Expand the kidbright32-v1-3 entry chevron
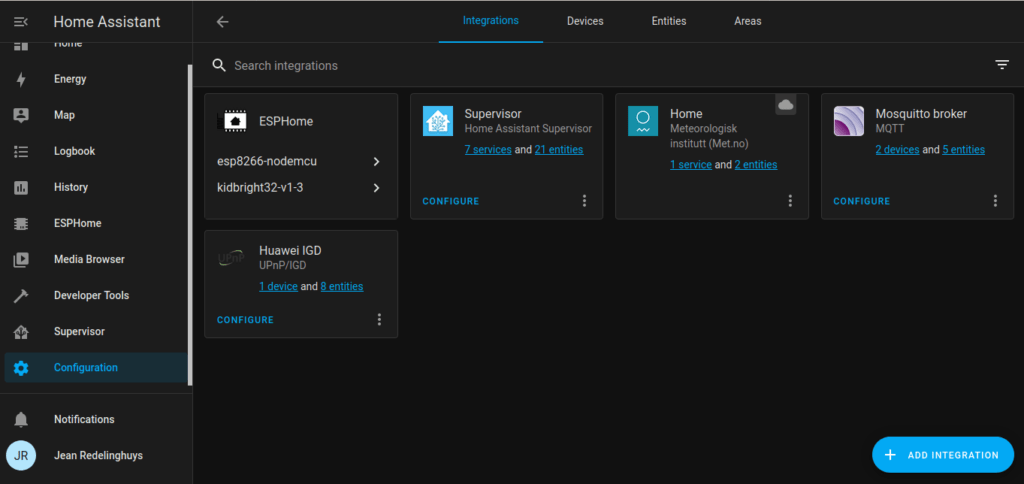1024x484 pixels. [376, 188]
